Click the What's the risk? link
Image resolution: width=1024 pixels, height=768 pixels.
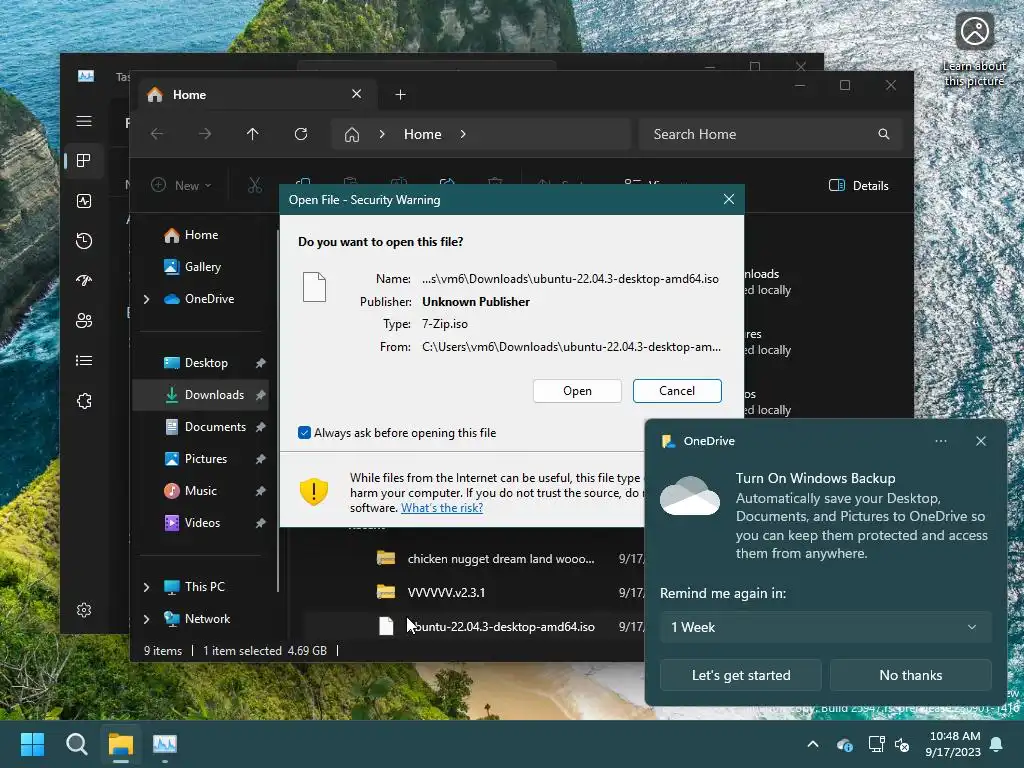pos(441,508)
